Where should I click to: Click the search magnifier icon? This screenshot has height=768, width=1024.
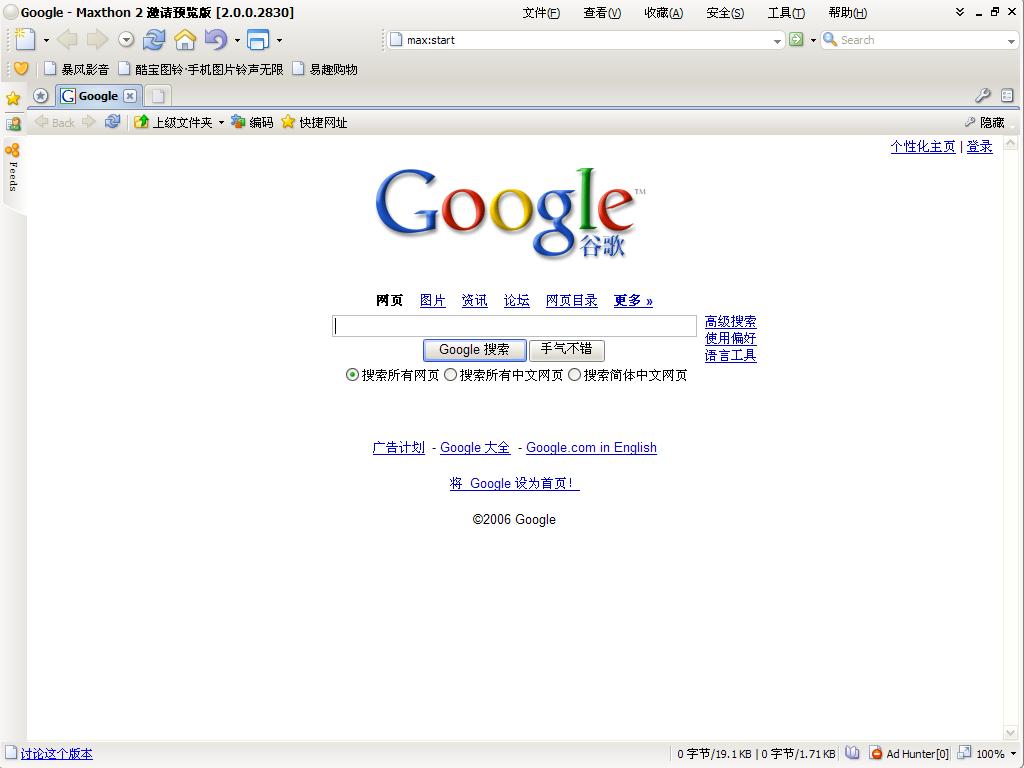[x=829, y=39]
